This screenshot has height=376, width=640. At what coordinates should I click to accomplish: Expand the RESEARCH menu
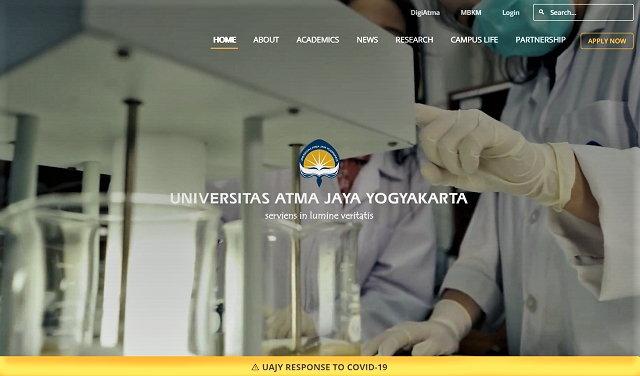tap(414, 40)
